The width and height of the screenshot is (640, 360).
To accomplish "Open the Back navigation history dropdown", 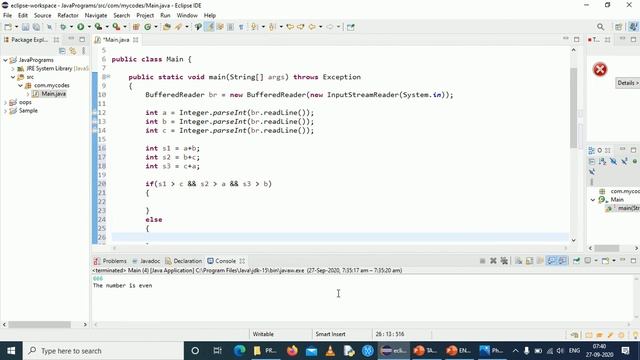I will coord(320,27).
